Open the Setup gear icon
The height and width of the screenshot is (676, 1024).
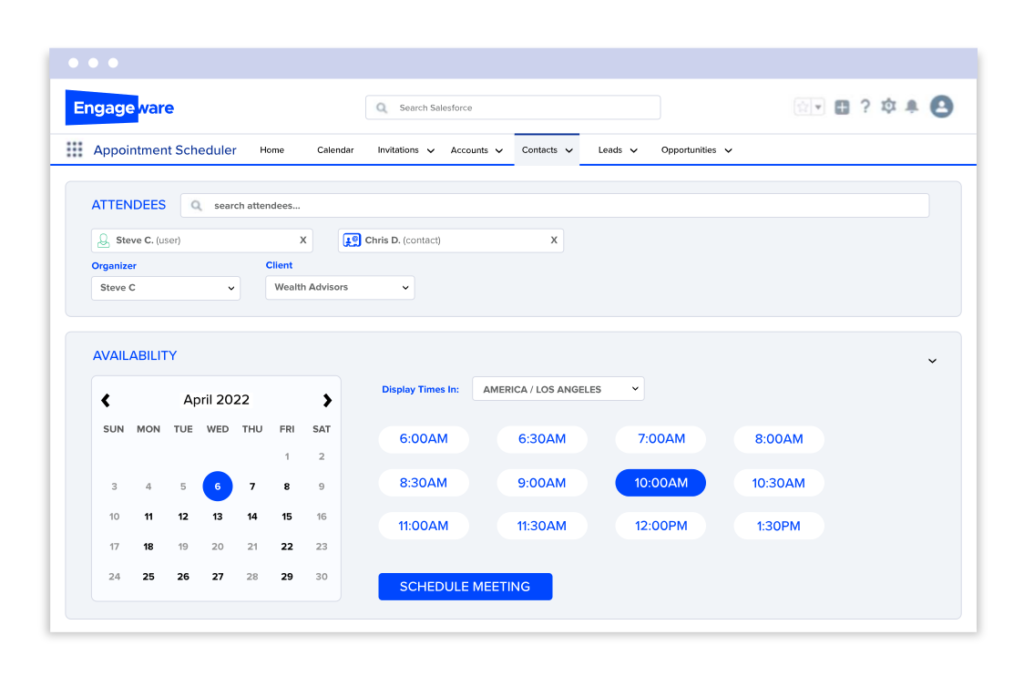tap(888, 105)
